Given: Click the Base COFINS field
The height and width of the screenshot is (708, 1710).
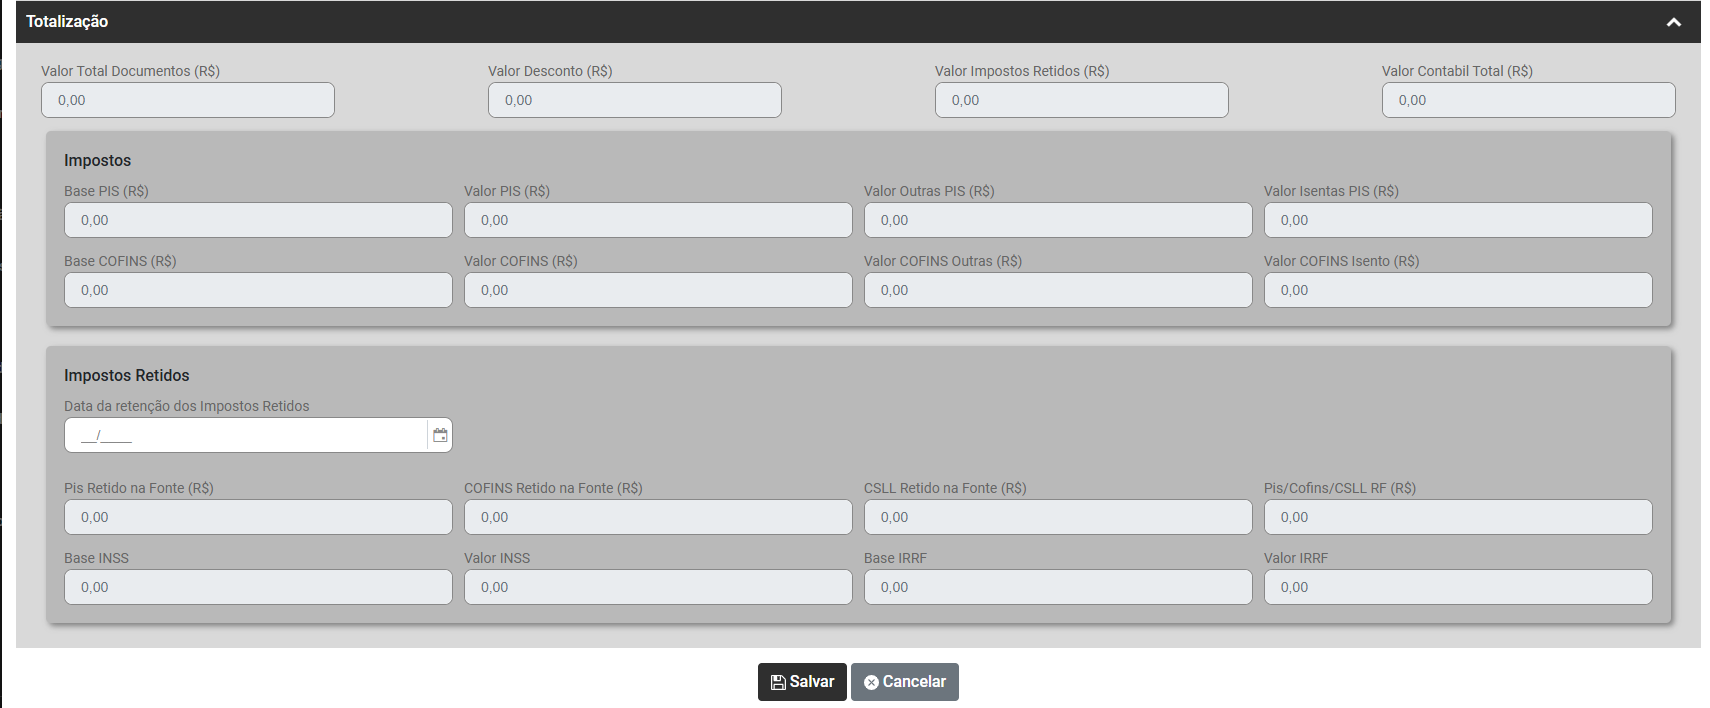Looking at the screenshot, I should pyautogui.click(x=258, y=290).
